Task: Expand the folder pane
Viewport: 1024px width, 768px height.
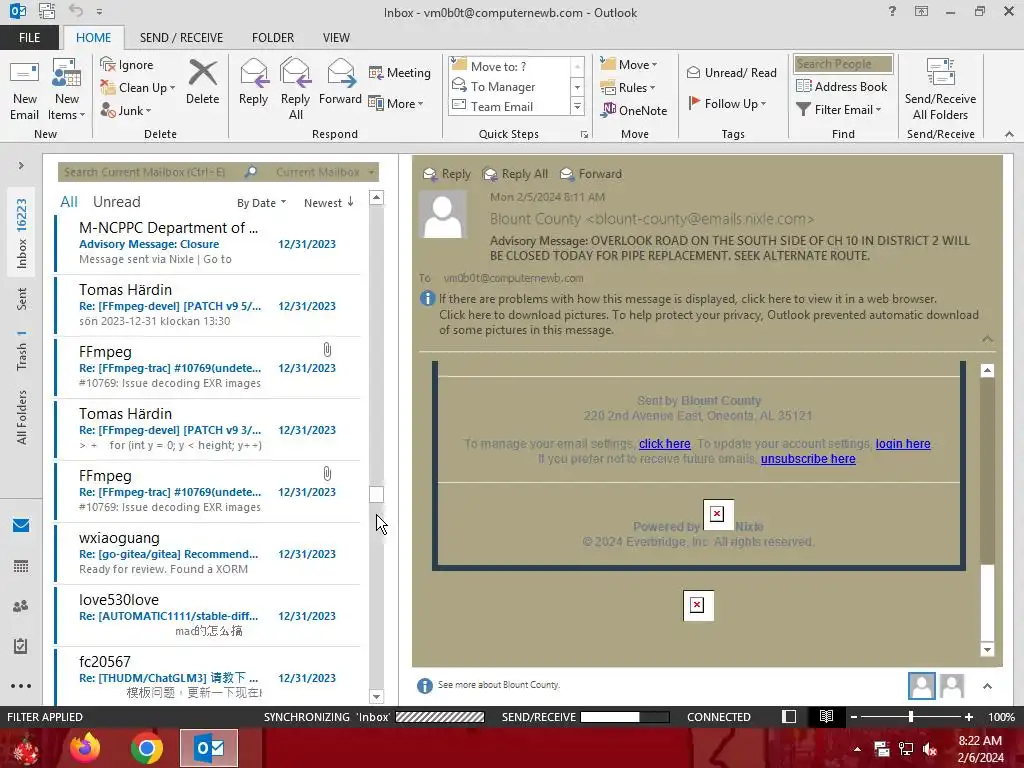Action: (21, 166)
